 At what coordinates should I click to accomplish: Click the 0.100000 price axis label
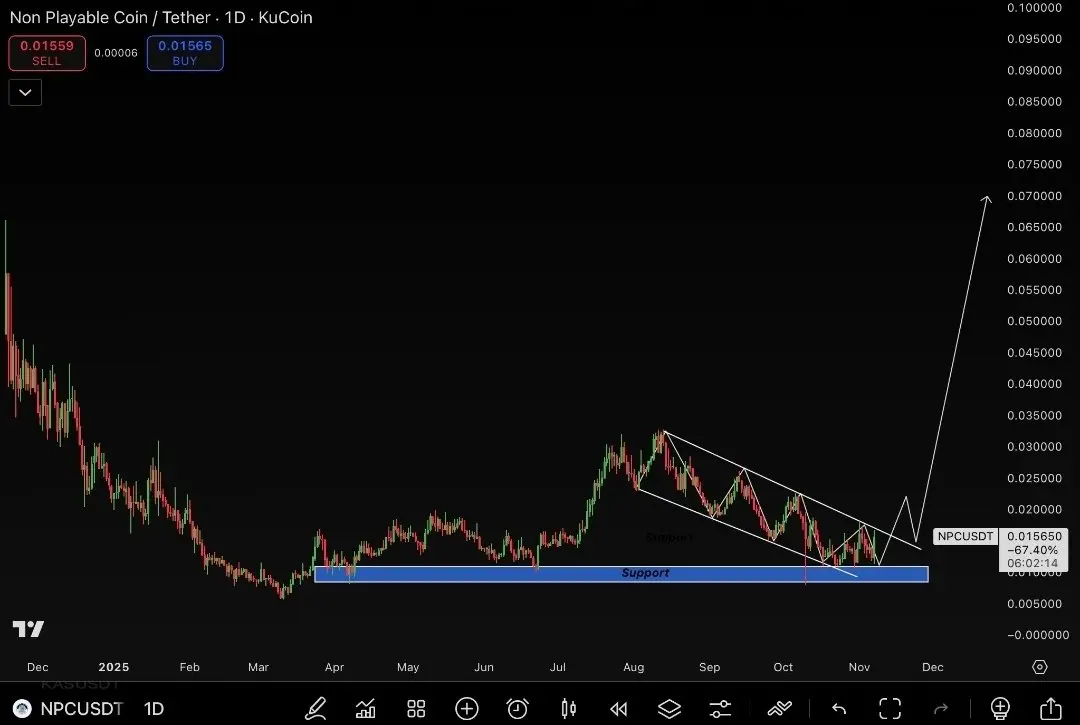point(1035,8)
